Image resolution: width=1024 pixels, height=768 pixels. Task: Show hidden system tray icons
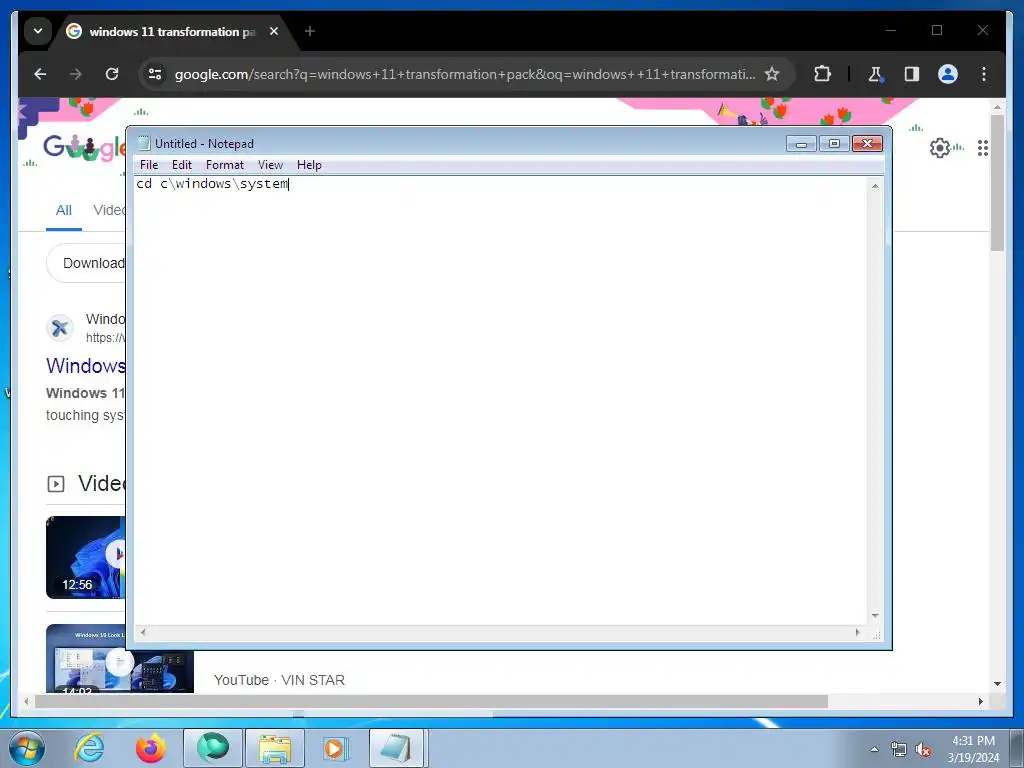coord(874,749)
